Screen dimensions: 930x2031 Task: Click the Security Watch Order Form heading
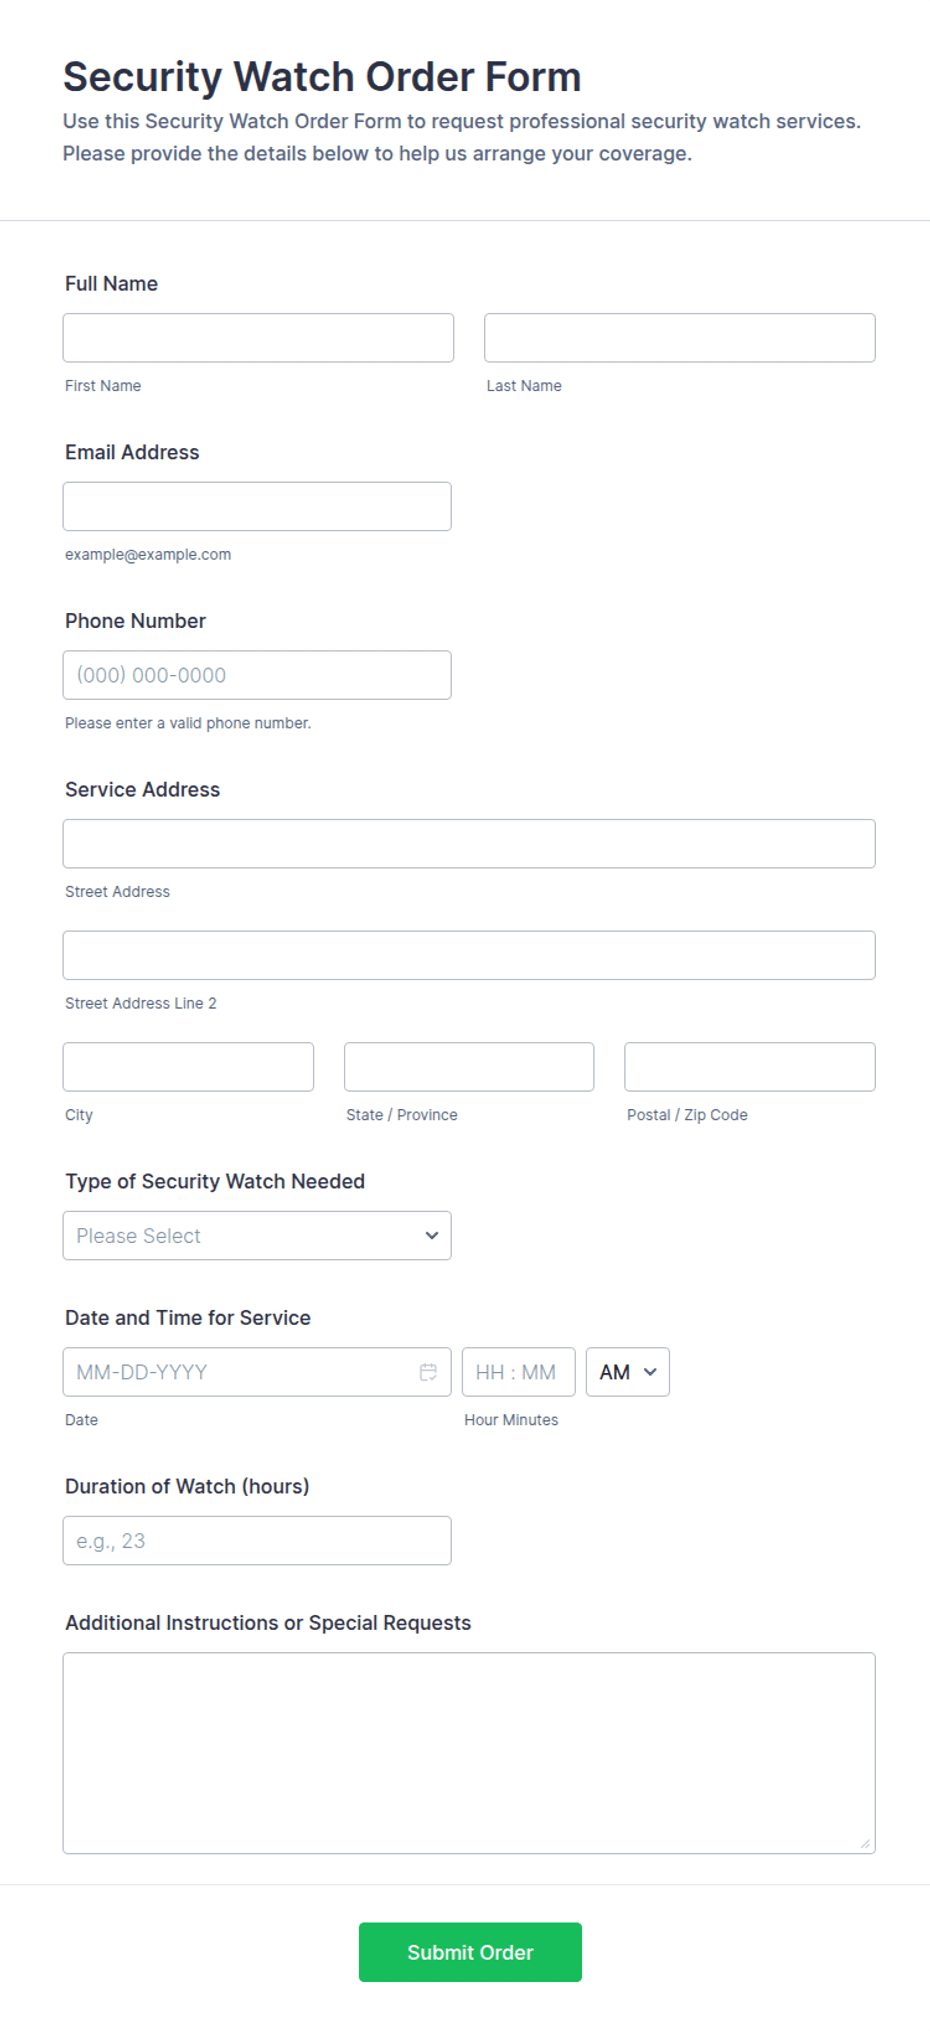pyautogui.click(x=322, y=77)
